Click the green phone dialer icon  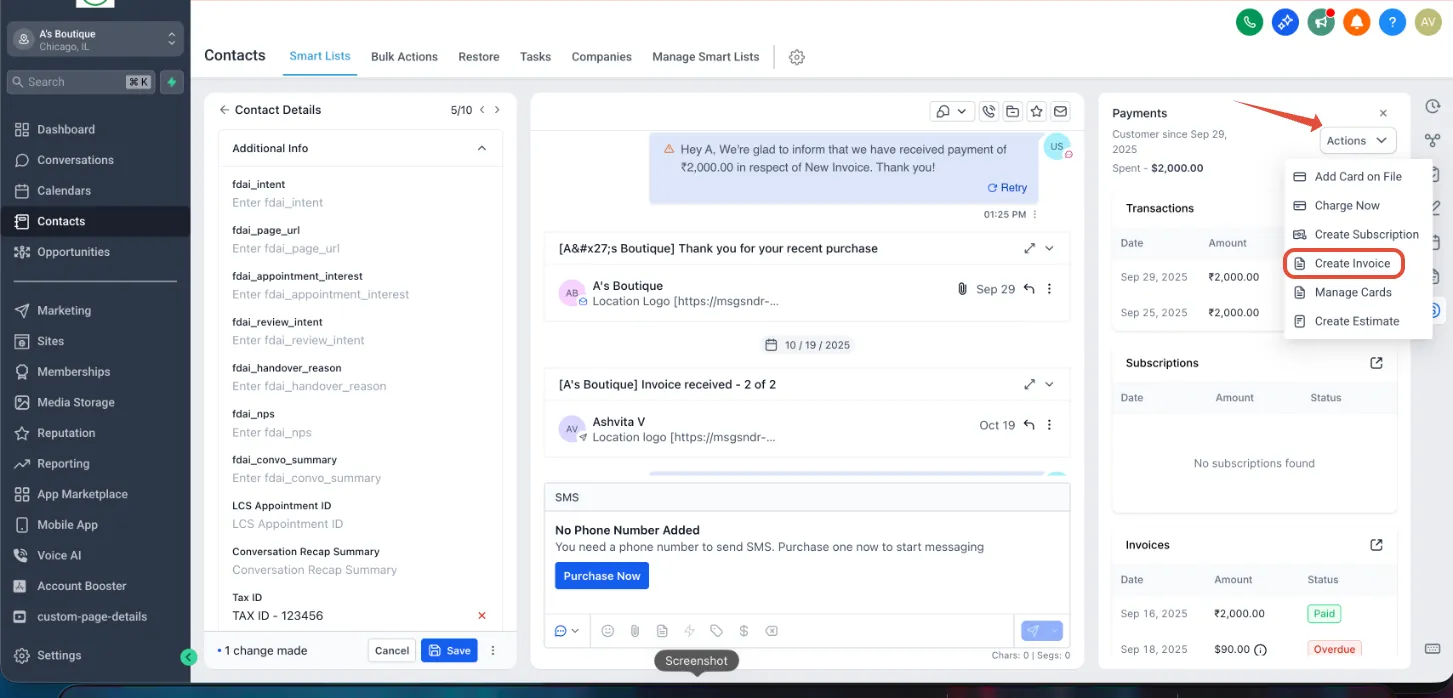(x=1249, y=22)
